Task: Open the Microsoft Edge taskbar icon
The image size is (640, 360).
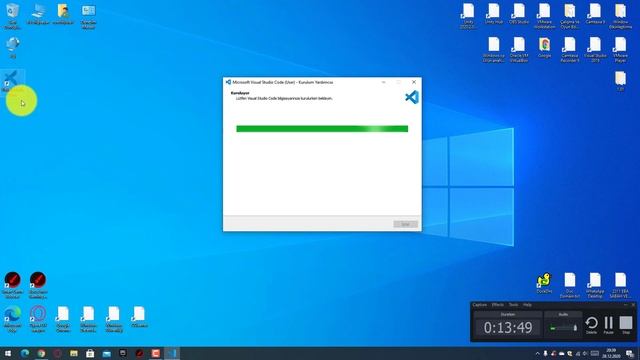Action: [x=25, y=353]
